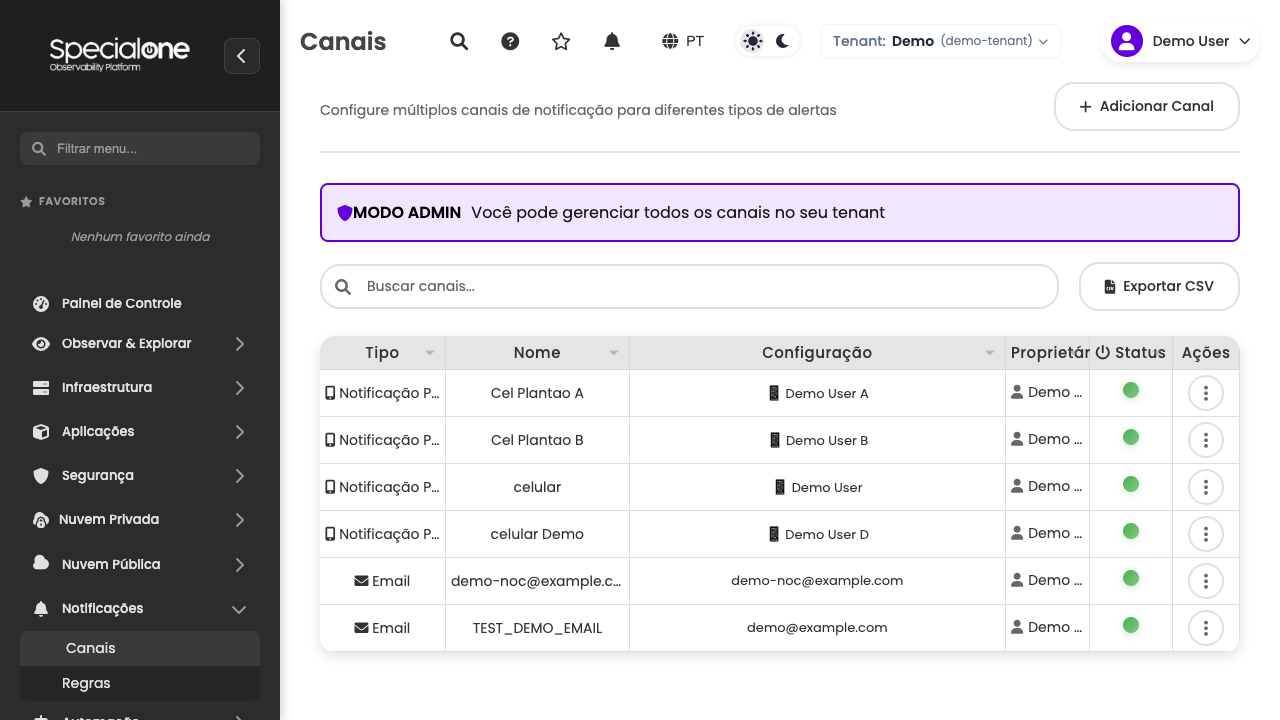Open the Demo User account dropdown arrow
The width and height of the screenshot is (1280, 720).
(1245, 41)
